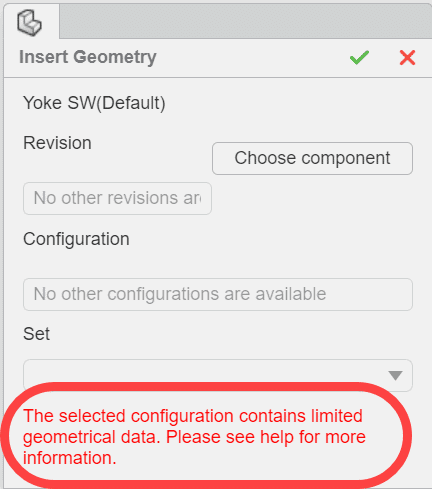The image size is (432, 489).
Task: Click the Revision label
Action: (57, 143)
